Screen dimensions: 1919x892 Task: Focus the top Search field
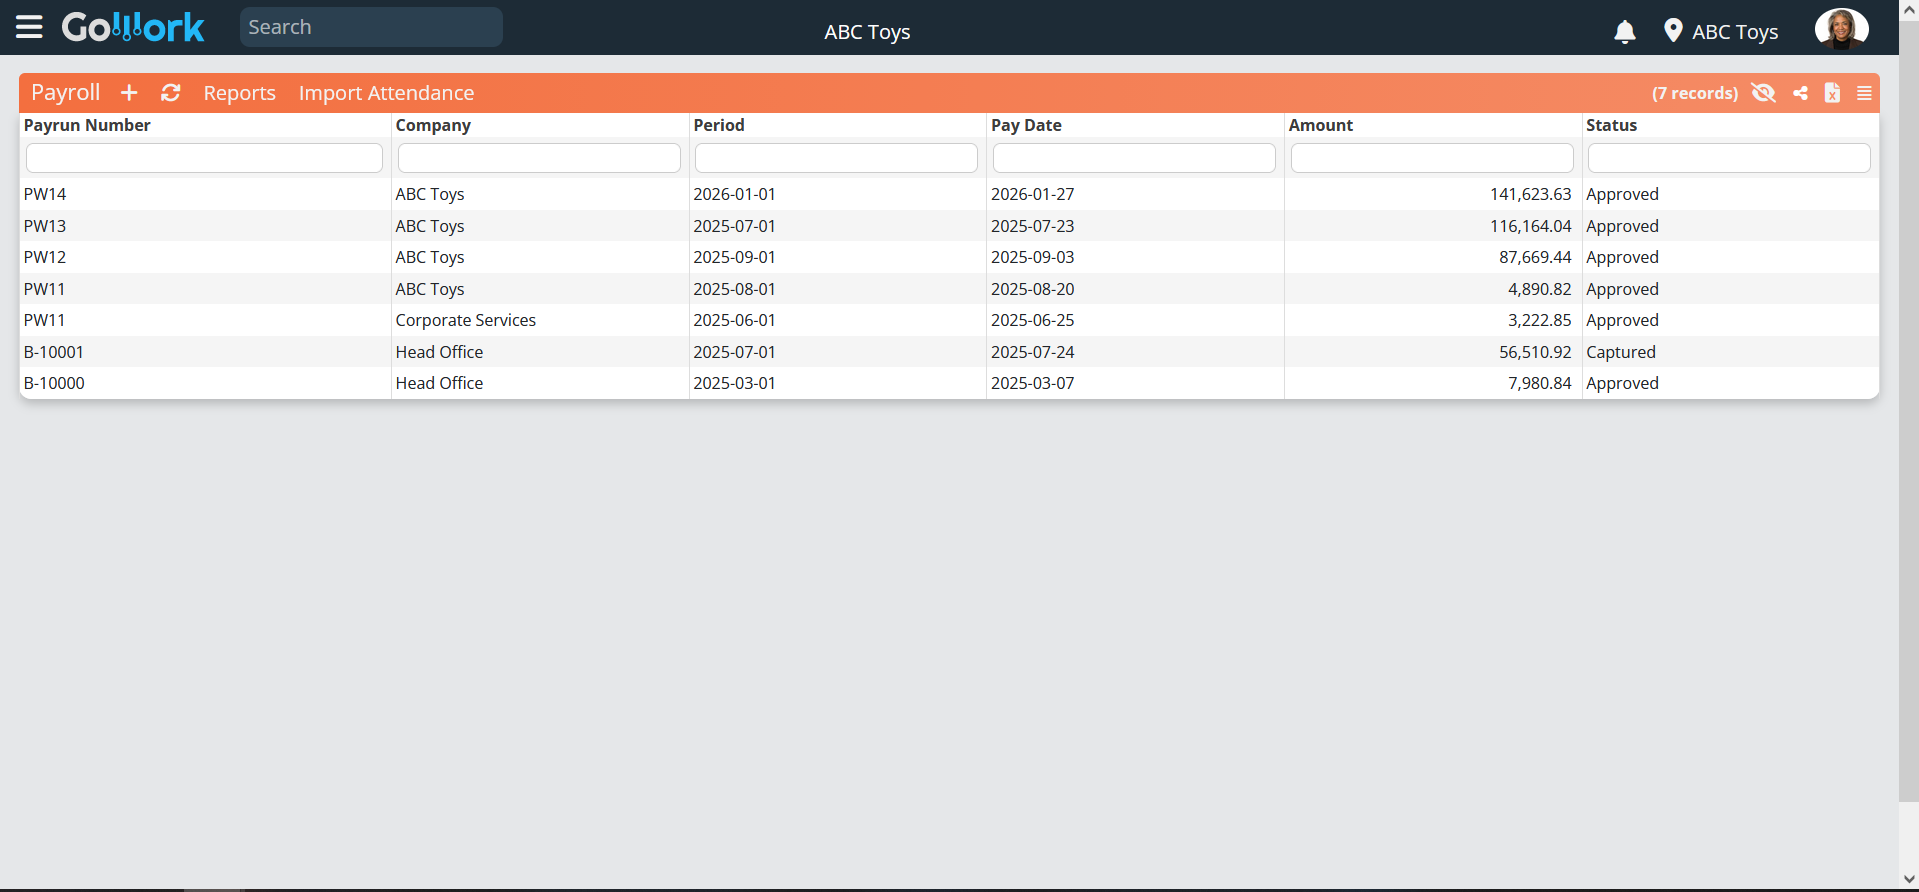[x=371, y=27]
